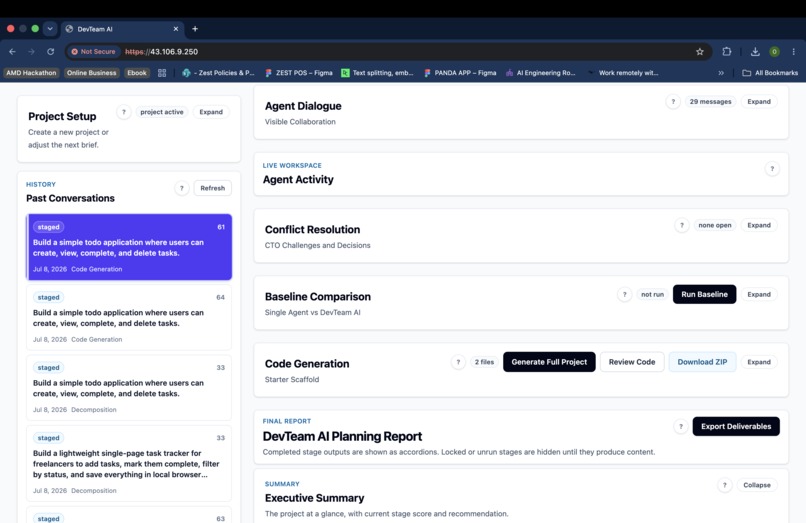The image size is (806, 523).
Task: Click the Project Setup help question icon
Action: coord(123,112)
